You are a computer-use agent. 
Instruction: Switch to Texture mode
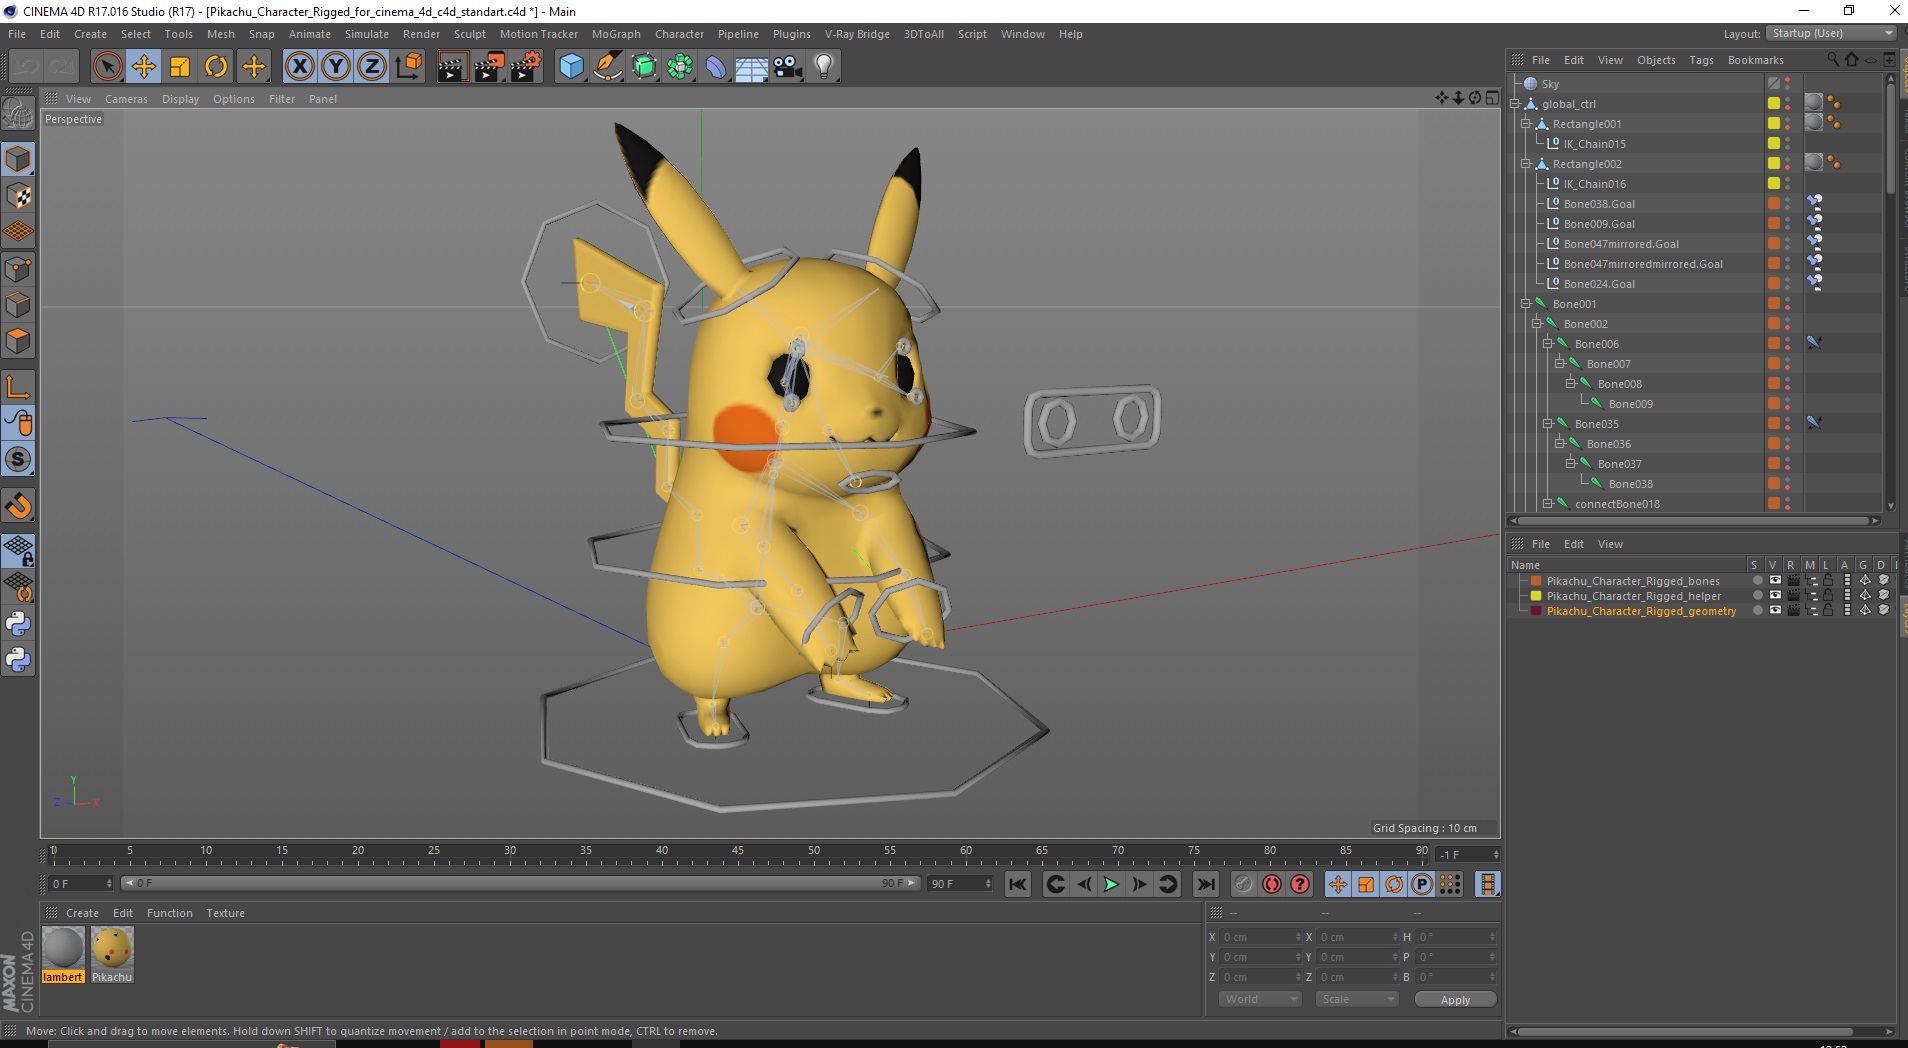18,196
